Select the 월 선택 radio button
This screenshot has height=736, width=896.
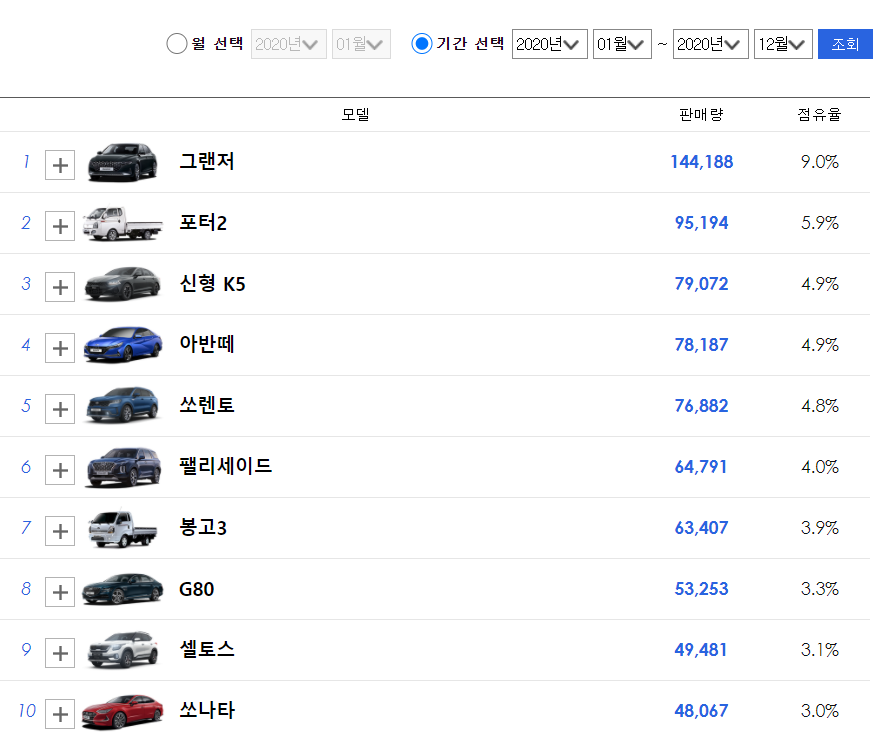(177, 44)
